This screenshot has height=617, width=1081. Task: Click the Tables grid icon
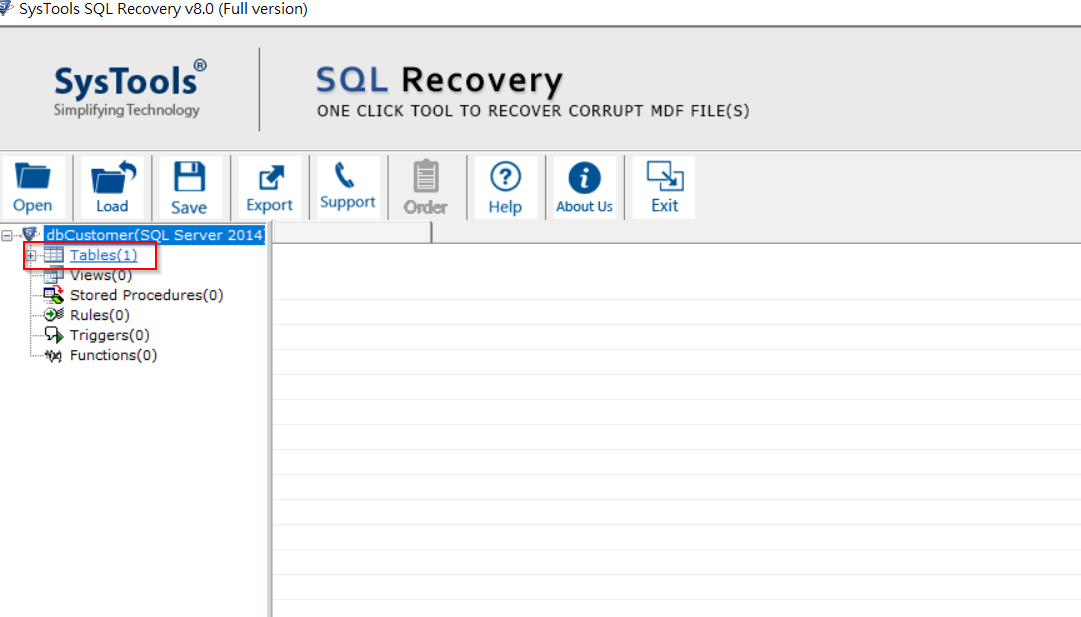54,255
